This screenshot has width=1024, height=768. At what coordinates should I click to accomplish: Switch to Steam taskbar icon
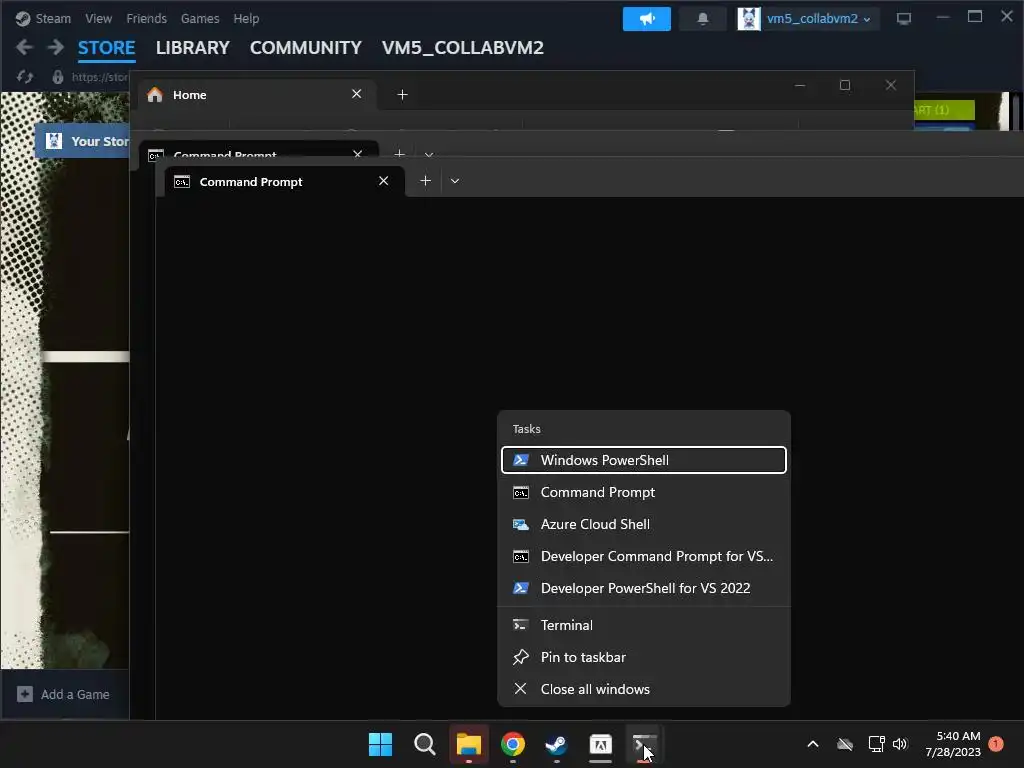pos(556,744)
